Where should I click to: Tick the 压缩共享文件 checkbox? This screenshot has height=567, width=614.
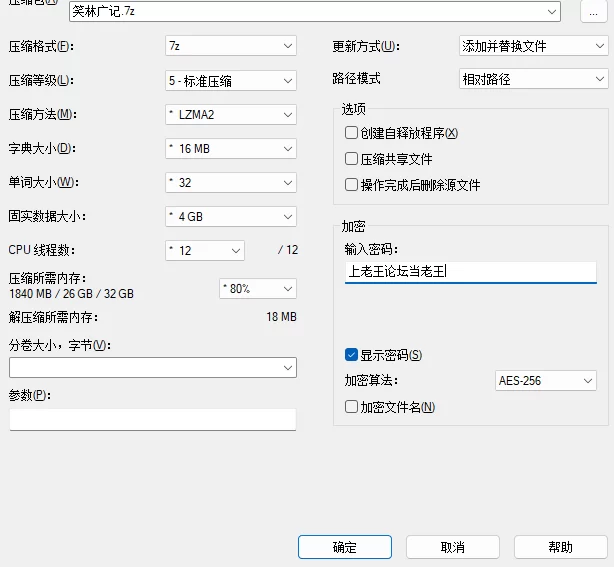click(x=351, y=159)
